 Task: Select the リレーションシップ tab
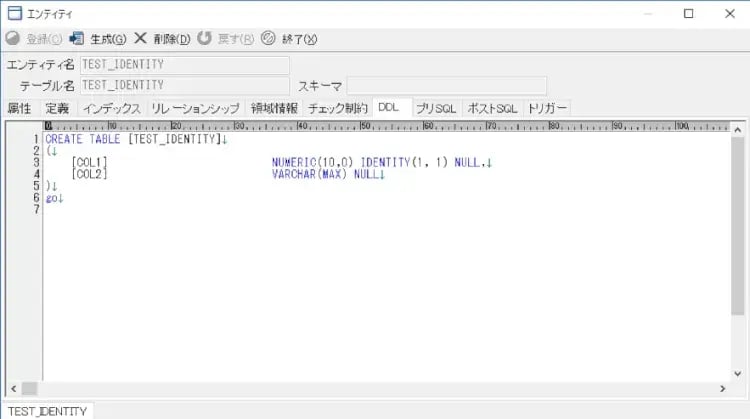point(196,108)
